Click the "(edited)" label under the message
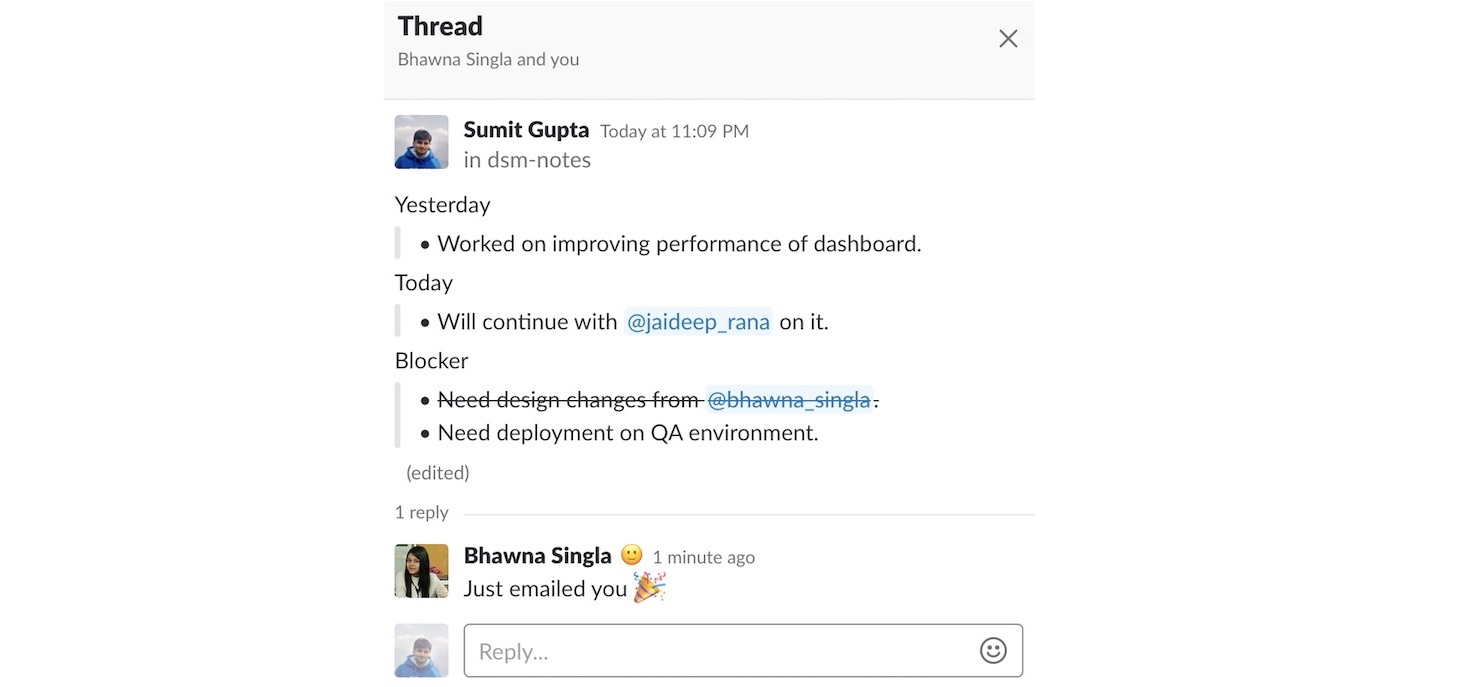 [437, 472]
